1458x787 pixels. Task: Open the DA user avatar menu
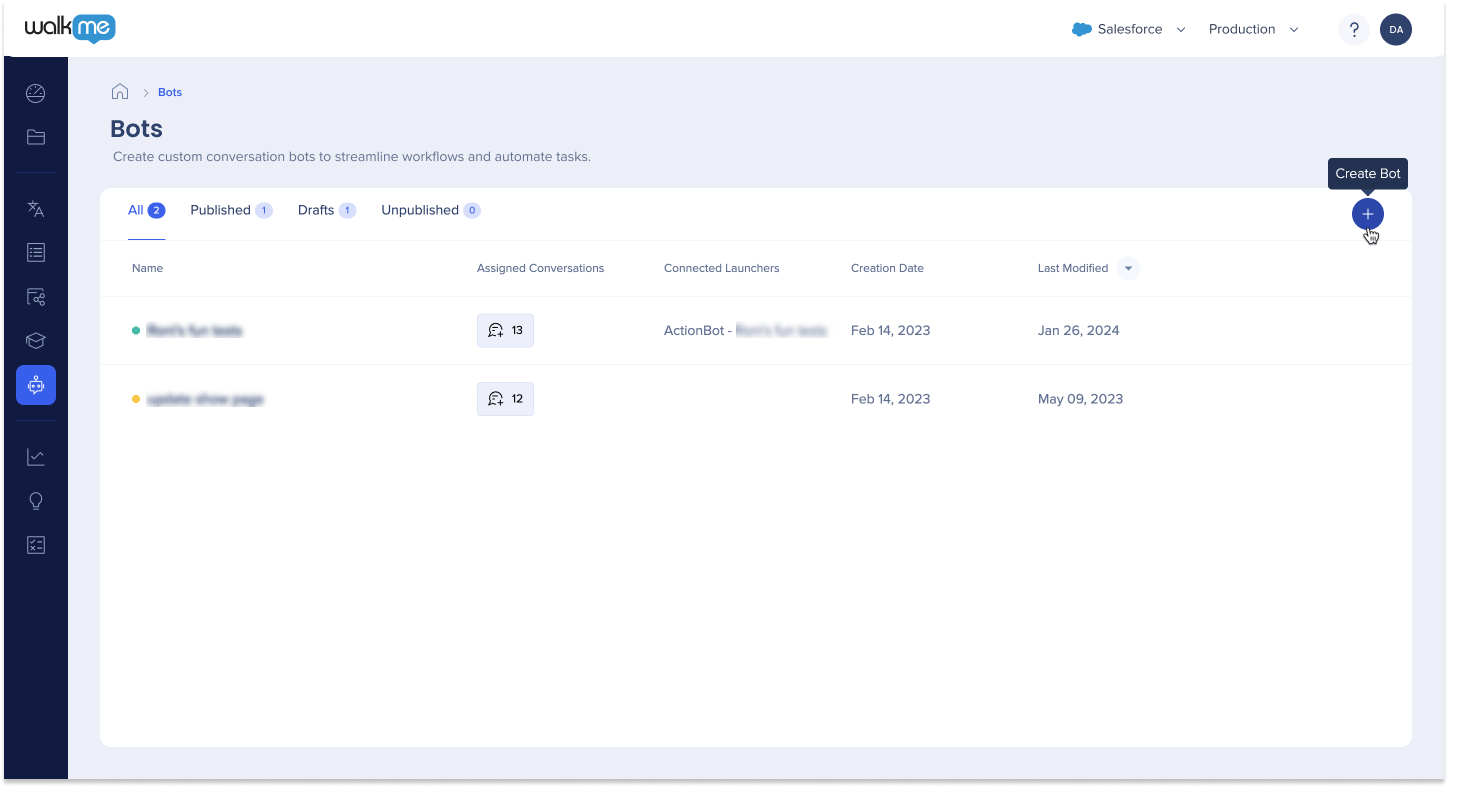pos(1396,30)
